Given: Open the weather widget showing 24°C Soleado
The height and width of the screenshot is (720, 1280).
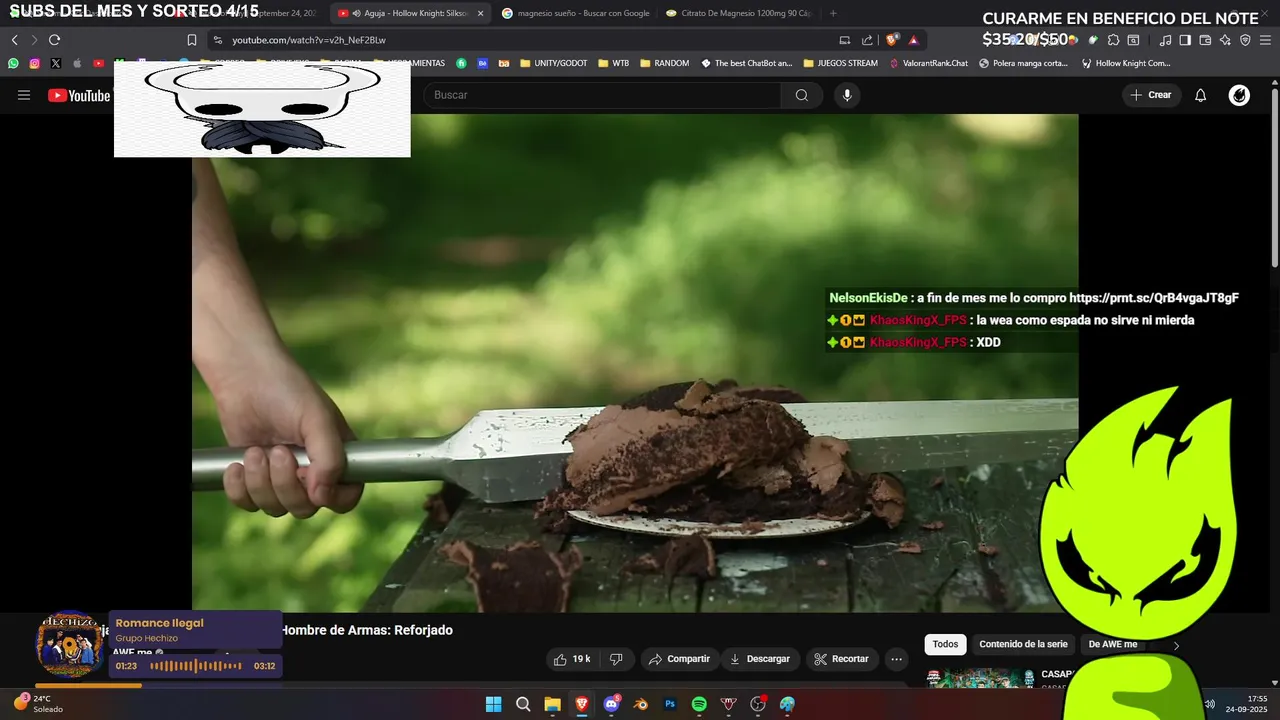Looking at the screenshot, I should pos(38,704).
